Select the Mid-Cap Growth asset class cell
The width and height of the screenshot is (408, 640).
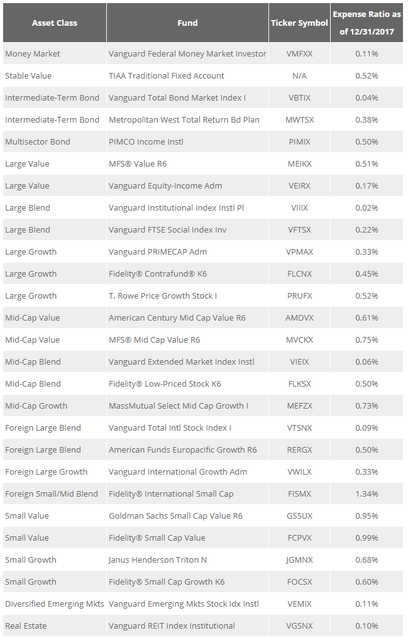click(x=54, y=406)
